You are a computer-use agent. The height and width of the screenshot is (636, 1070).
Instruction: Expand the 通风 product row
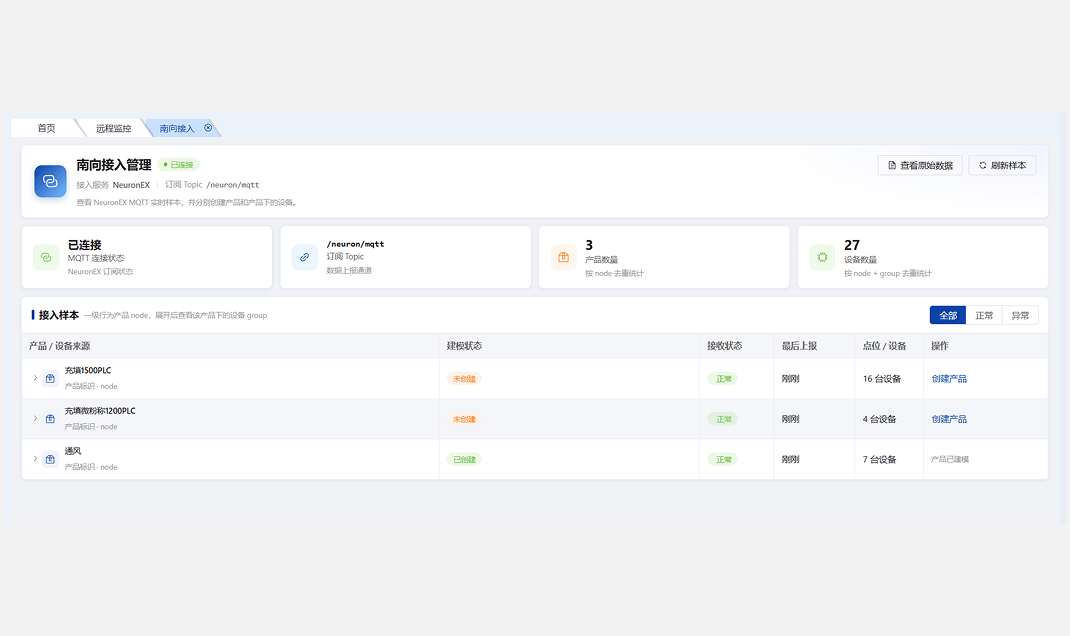pyautogui.click(x=35, y=459)
